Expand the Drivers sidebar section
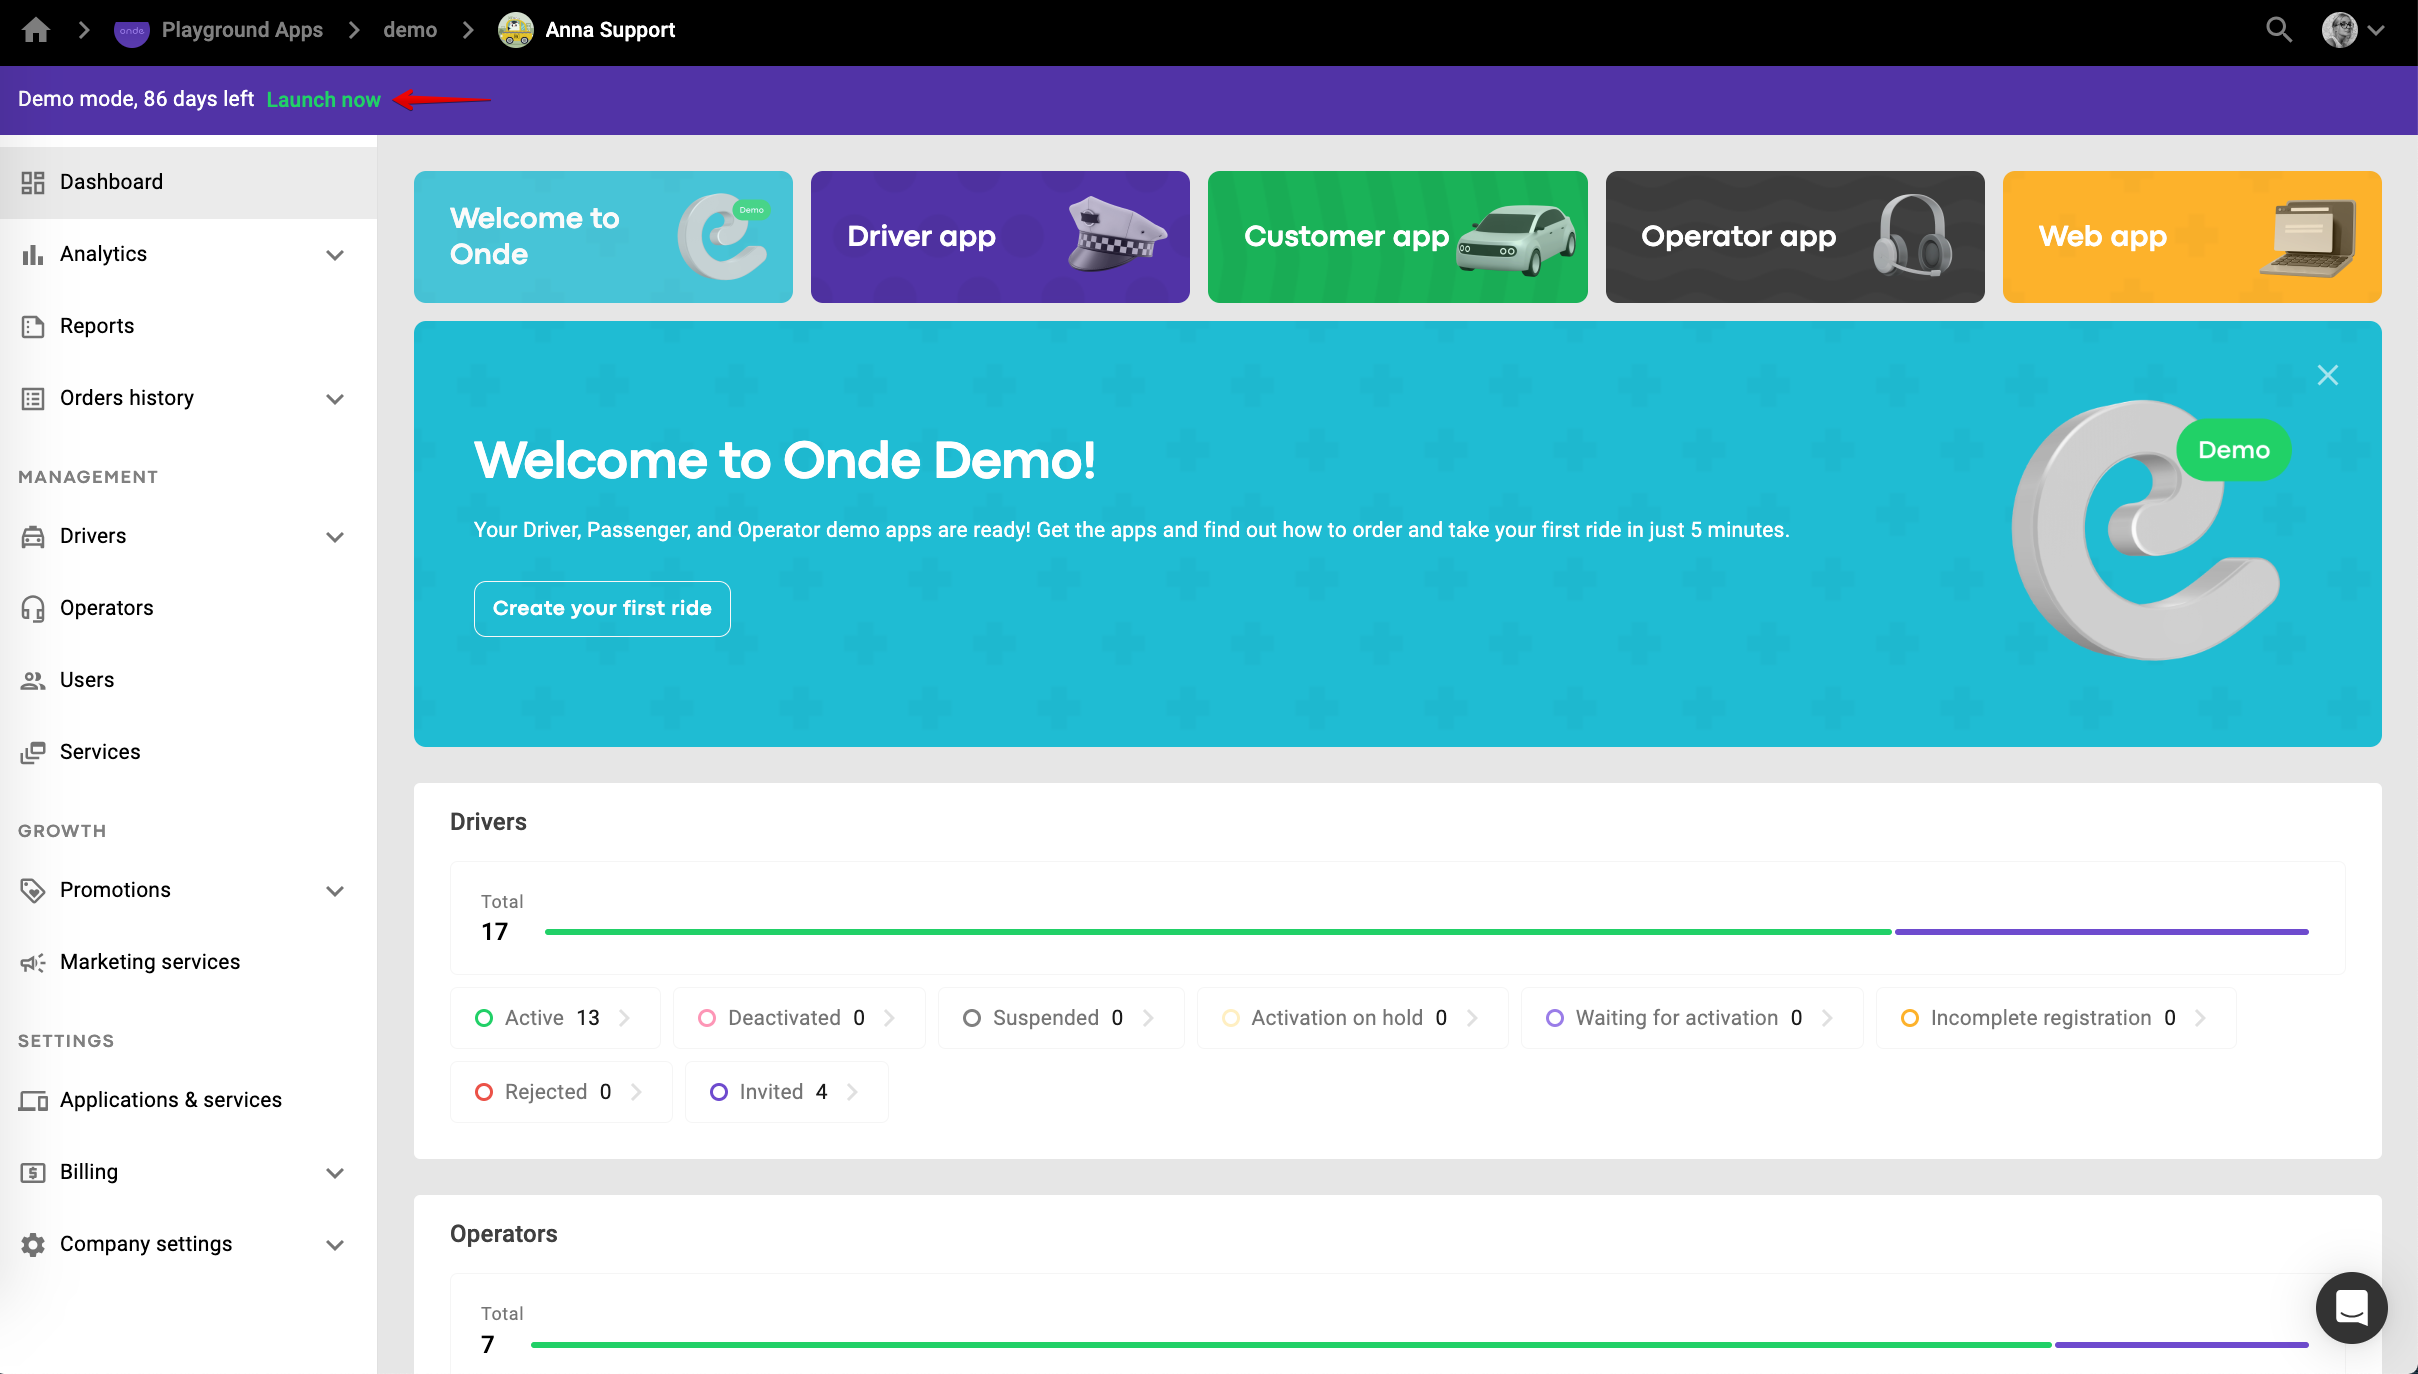The image size is (2418, 1374). pyautogui.click(x=335, y=536)
